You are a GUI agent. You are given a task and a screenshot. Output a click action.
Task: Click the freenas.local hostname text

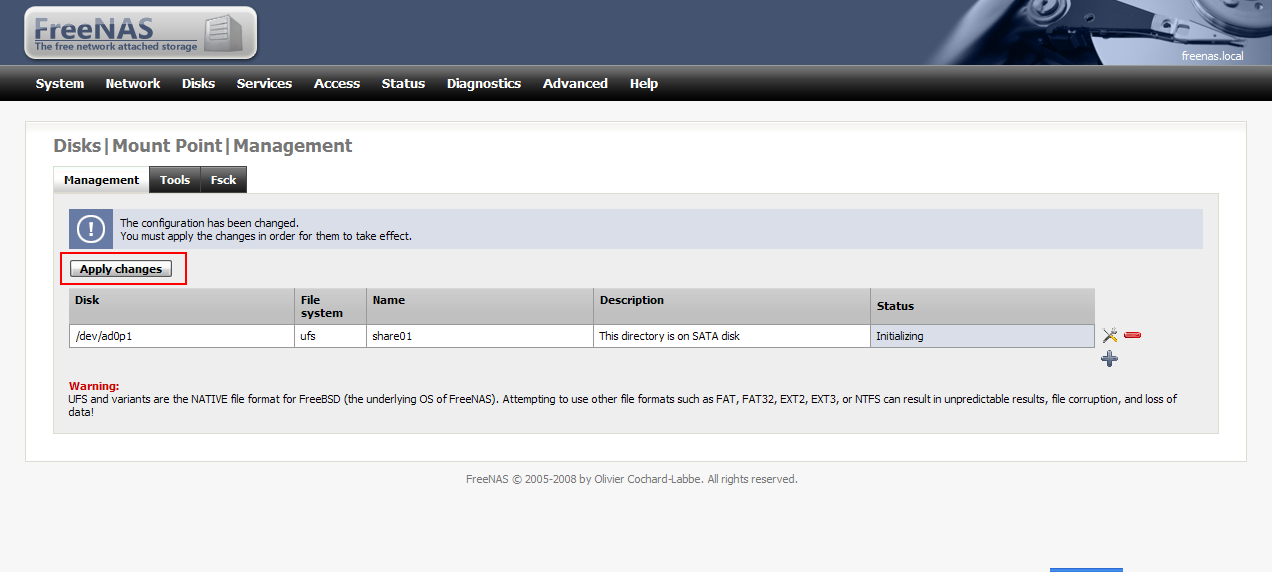click(x=1213, y=56)
